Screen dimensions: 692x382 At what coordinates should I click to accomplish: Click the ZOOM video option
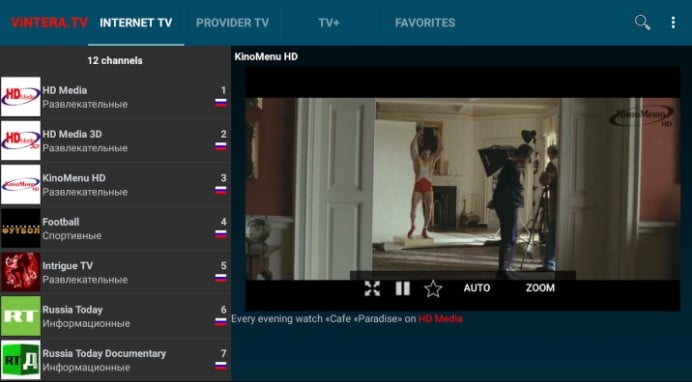click(540, 288)
